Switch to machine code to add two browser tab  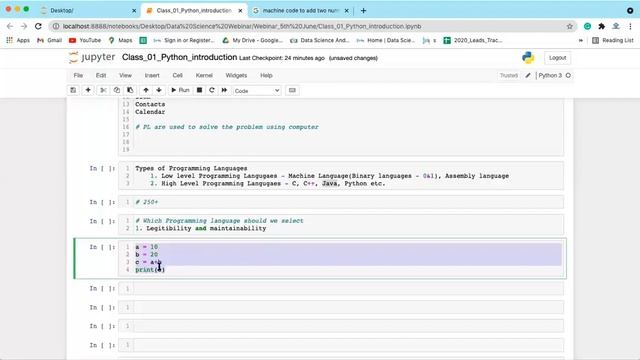pos(300,11)
